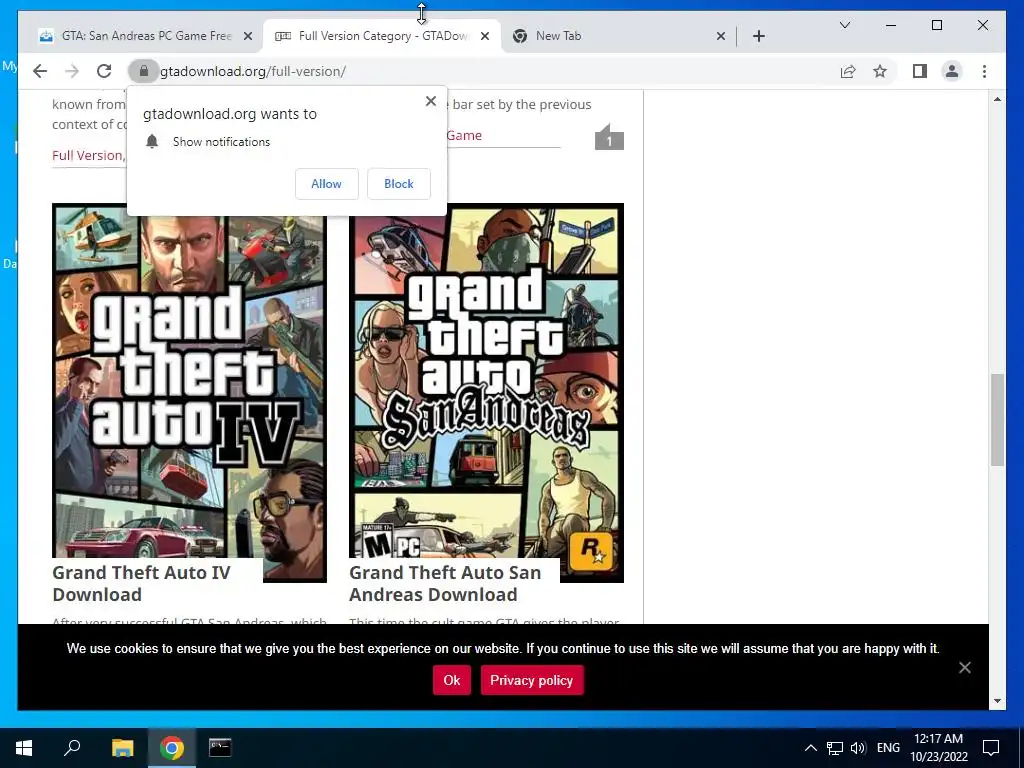
Task: Open the Windows Start menu
Action: tap(24, 748)
